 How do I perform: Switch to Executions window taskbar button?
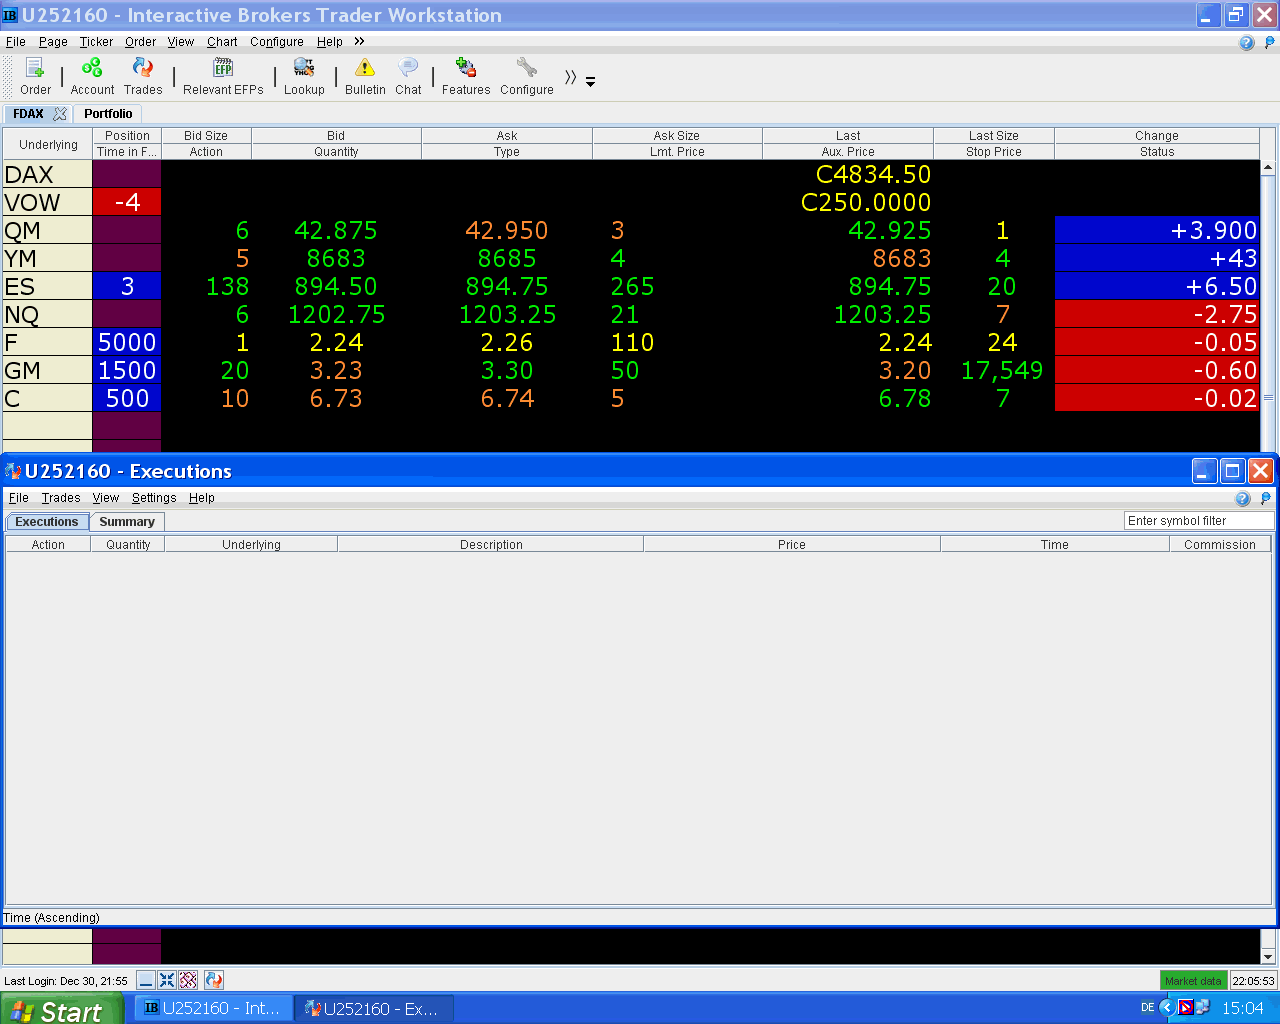(374, 1008)
